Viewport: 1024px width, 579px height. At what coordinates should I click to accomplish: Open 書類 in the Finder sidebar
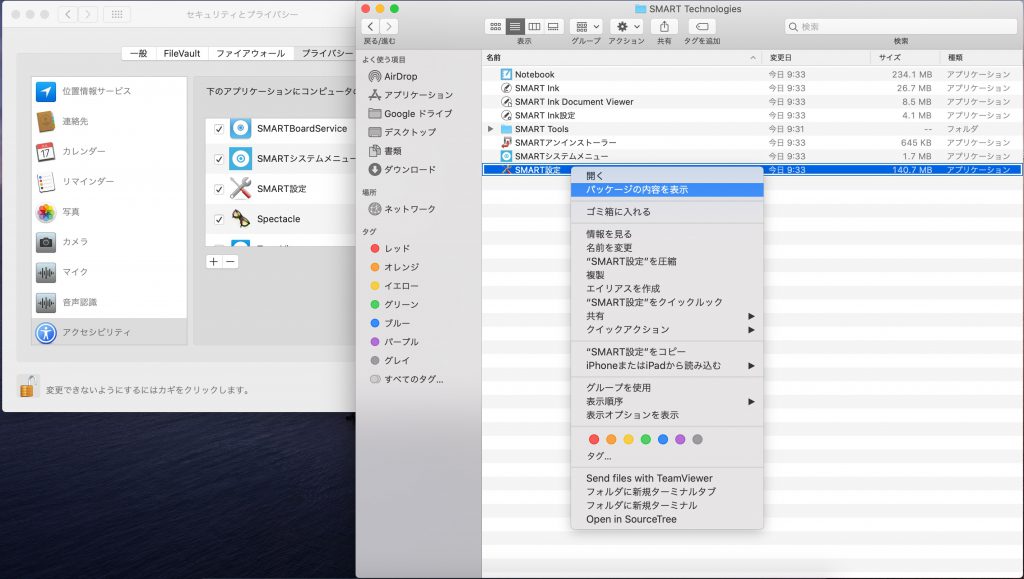[385, 151]
